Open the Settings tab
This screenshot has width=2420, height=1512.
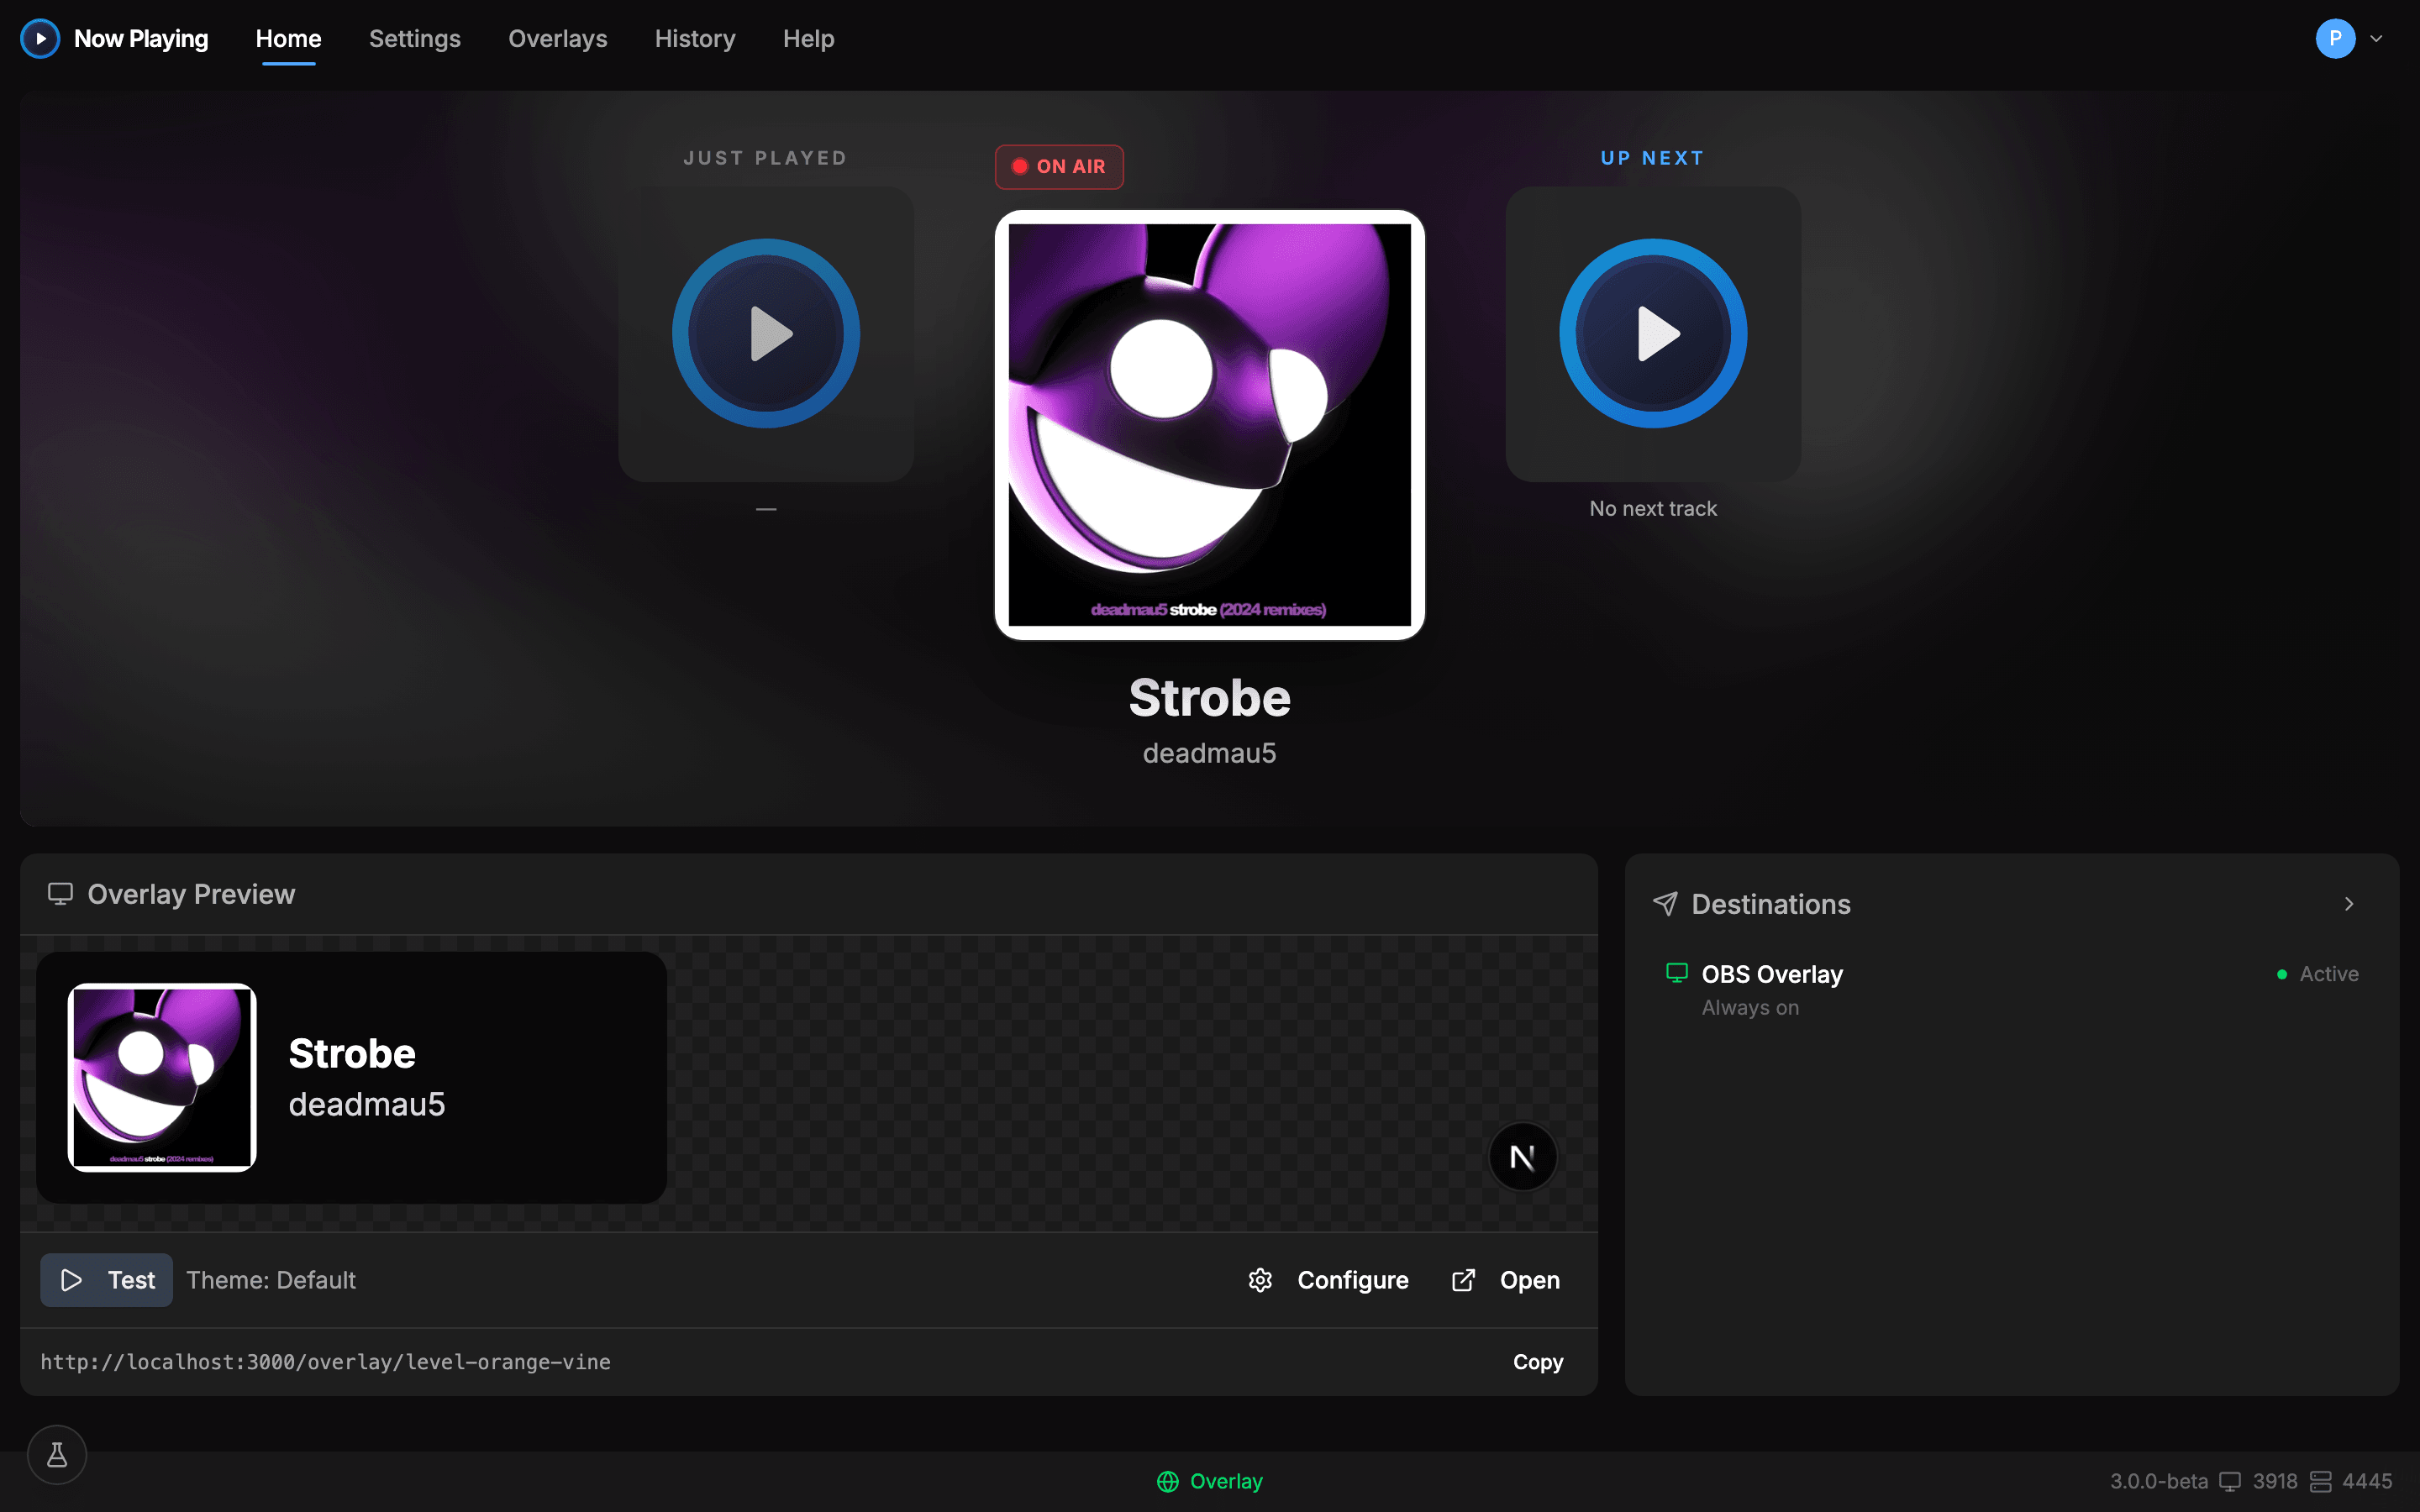pyautogui.click(x=415, y=39)
